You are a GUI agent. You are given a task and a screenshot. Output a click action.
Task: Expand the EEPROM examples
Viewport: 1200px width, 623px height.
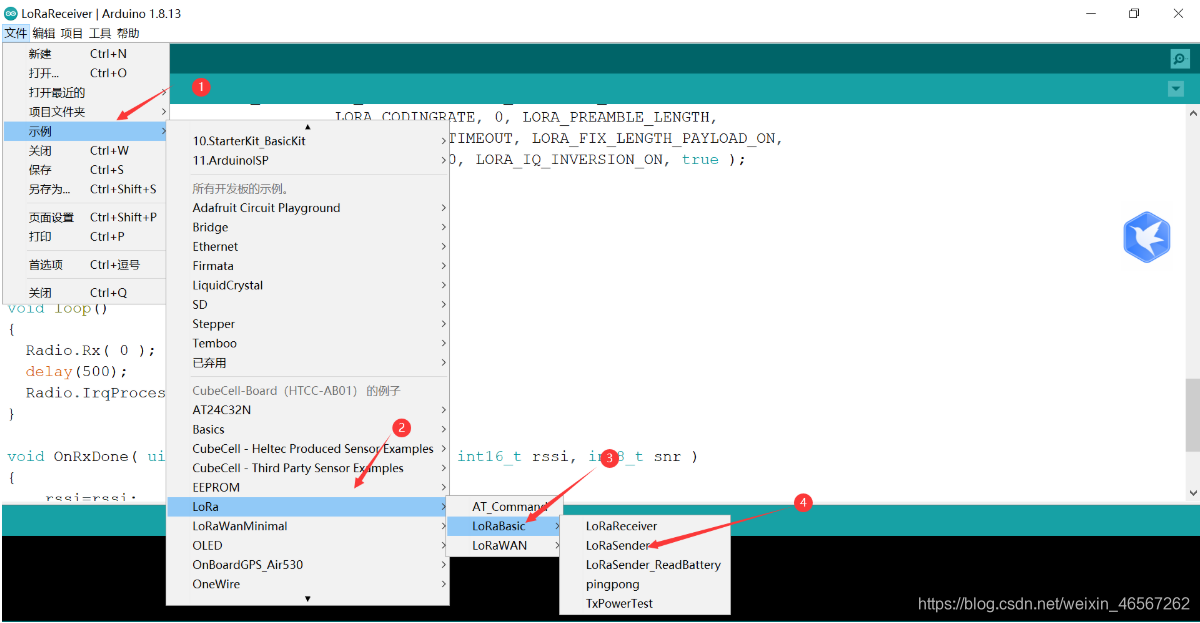click(x=308, y=487)
